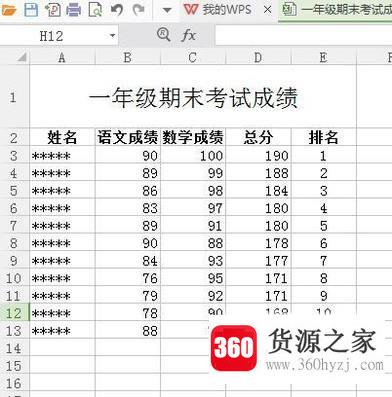Select the math score cell 92
392x397 pixels.
tap(193, 296)
